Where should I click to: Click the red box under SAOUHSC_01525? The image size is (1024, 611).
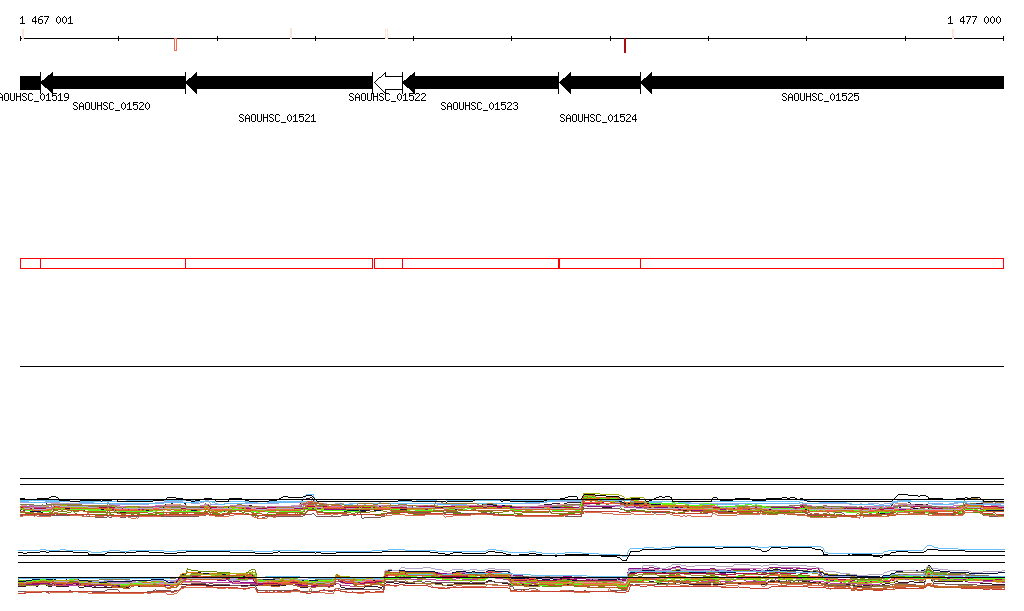pos(822,264)
